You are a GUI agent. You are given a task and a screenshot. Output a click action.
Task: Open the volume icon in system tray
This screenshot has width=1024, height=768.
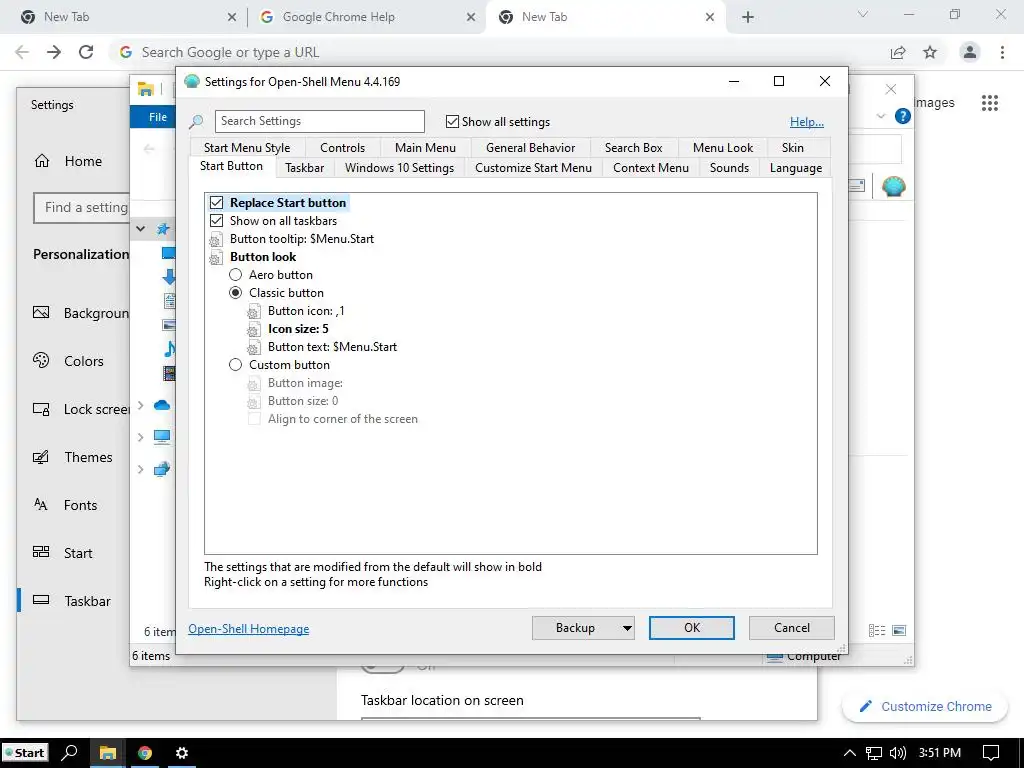tap(898, 753)
